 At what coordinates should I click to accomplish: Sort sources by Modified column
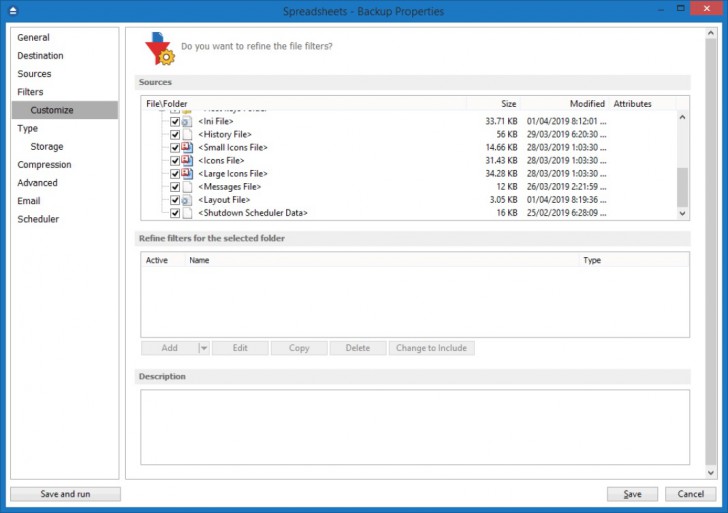565,104
